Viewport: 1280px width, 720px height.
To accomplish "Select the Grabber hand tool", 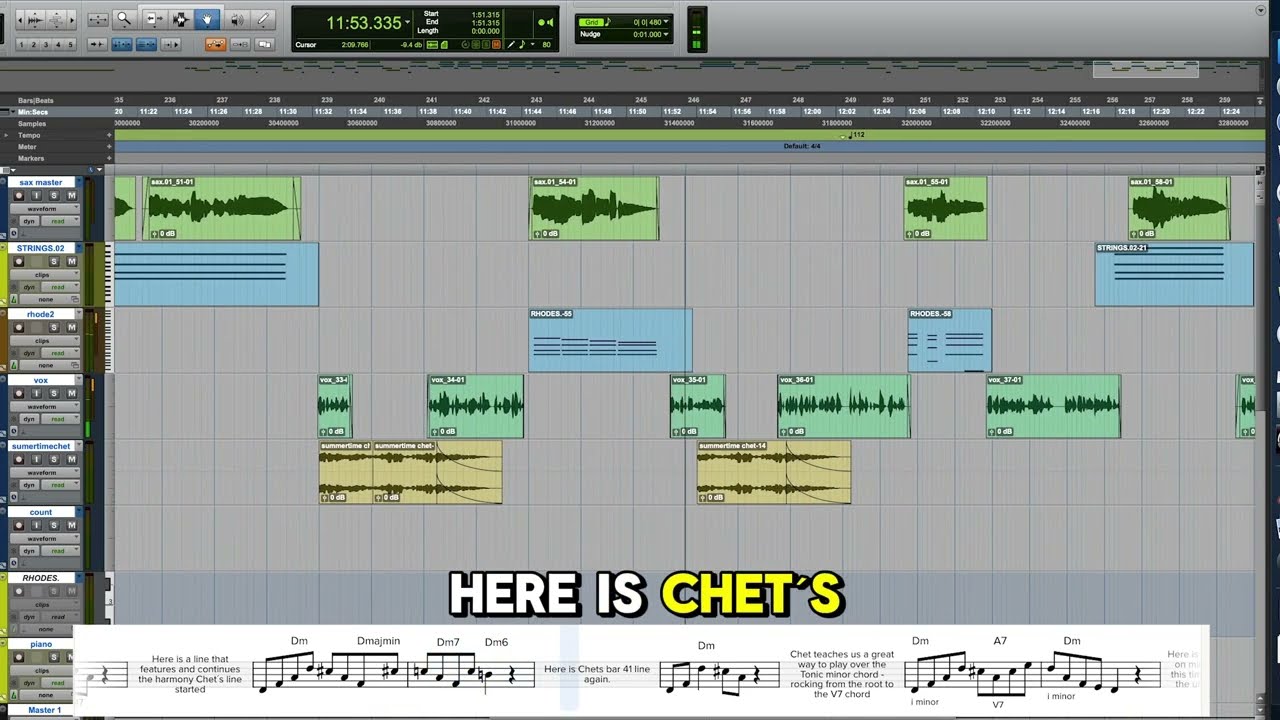I will tap(208, 19).
